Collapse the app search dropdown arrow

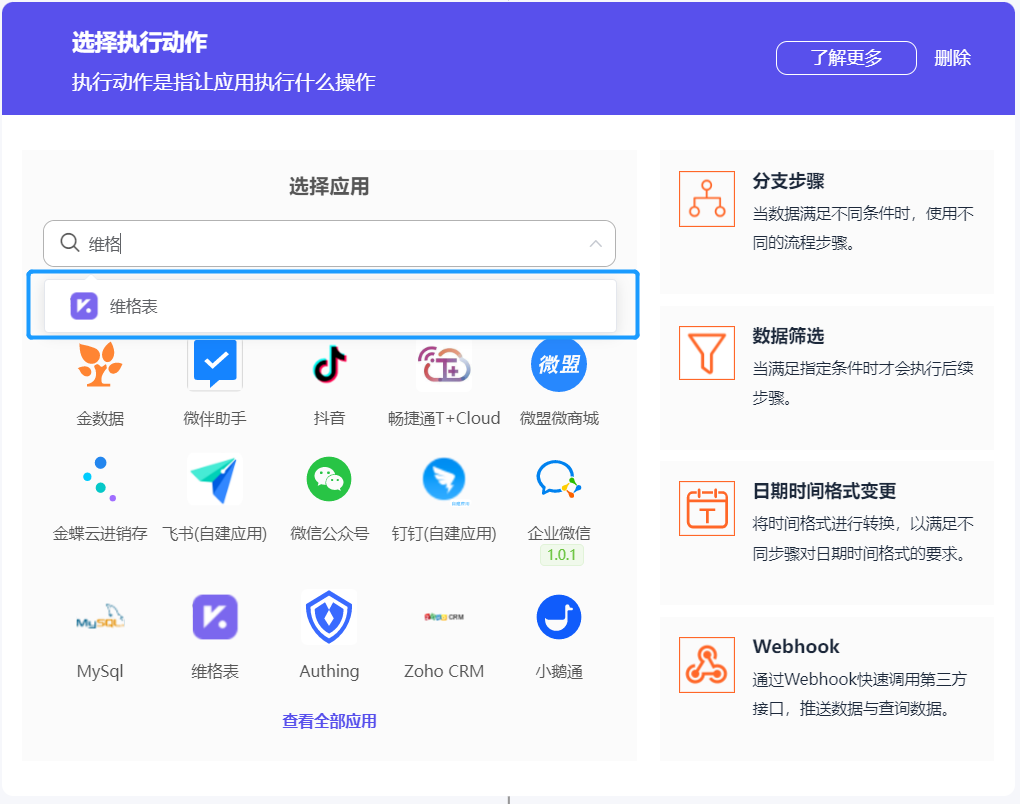click(x=595, y=244)
